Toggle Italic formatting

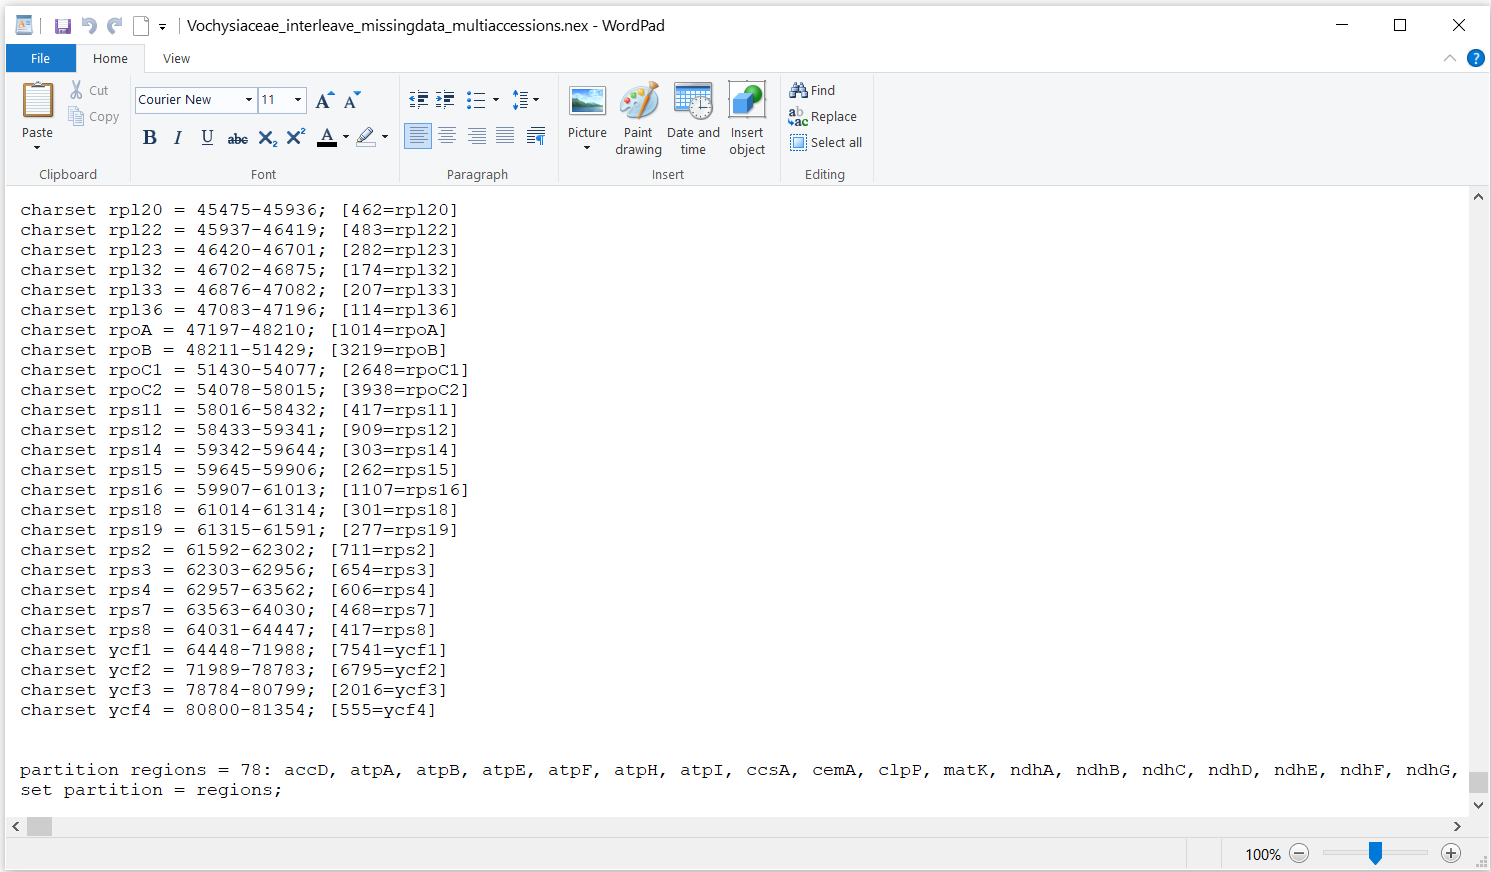coord(178,137)
